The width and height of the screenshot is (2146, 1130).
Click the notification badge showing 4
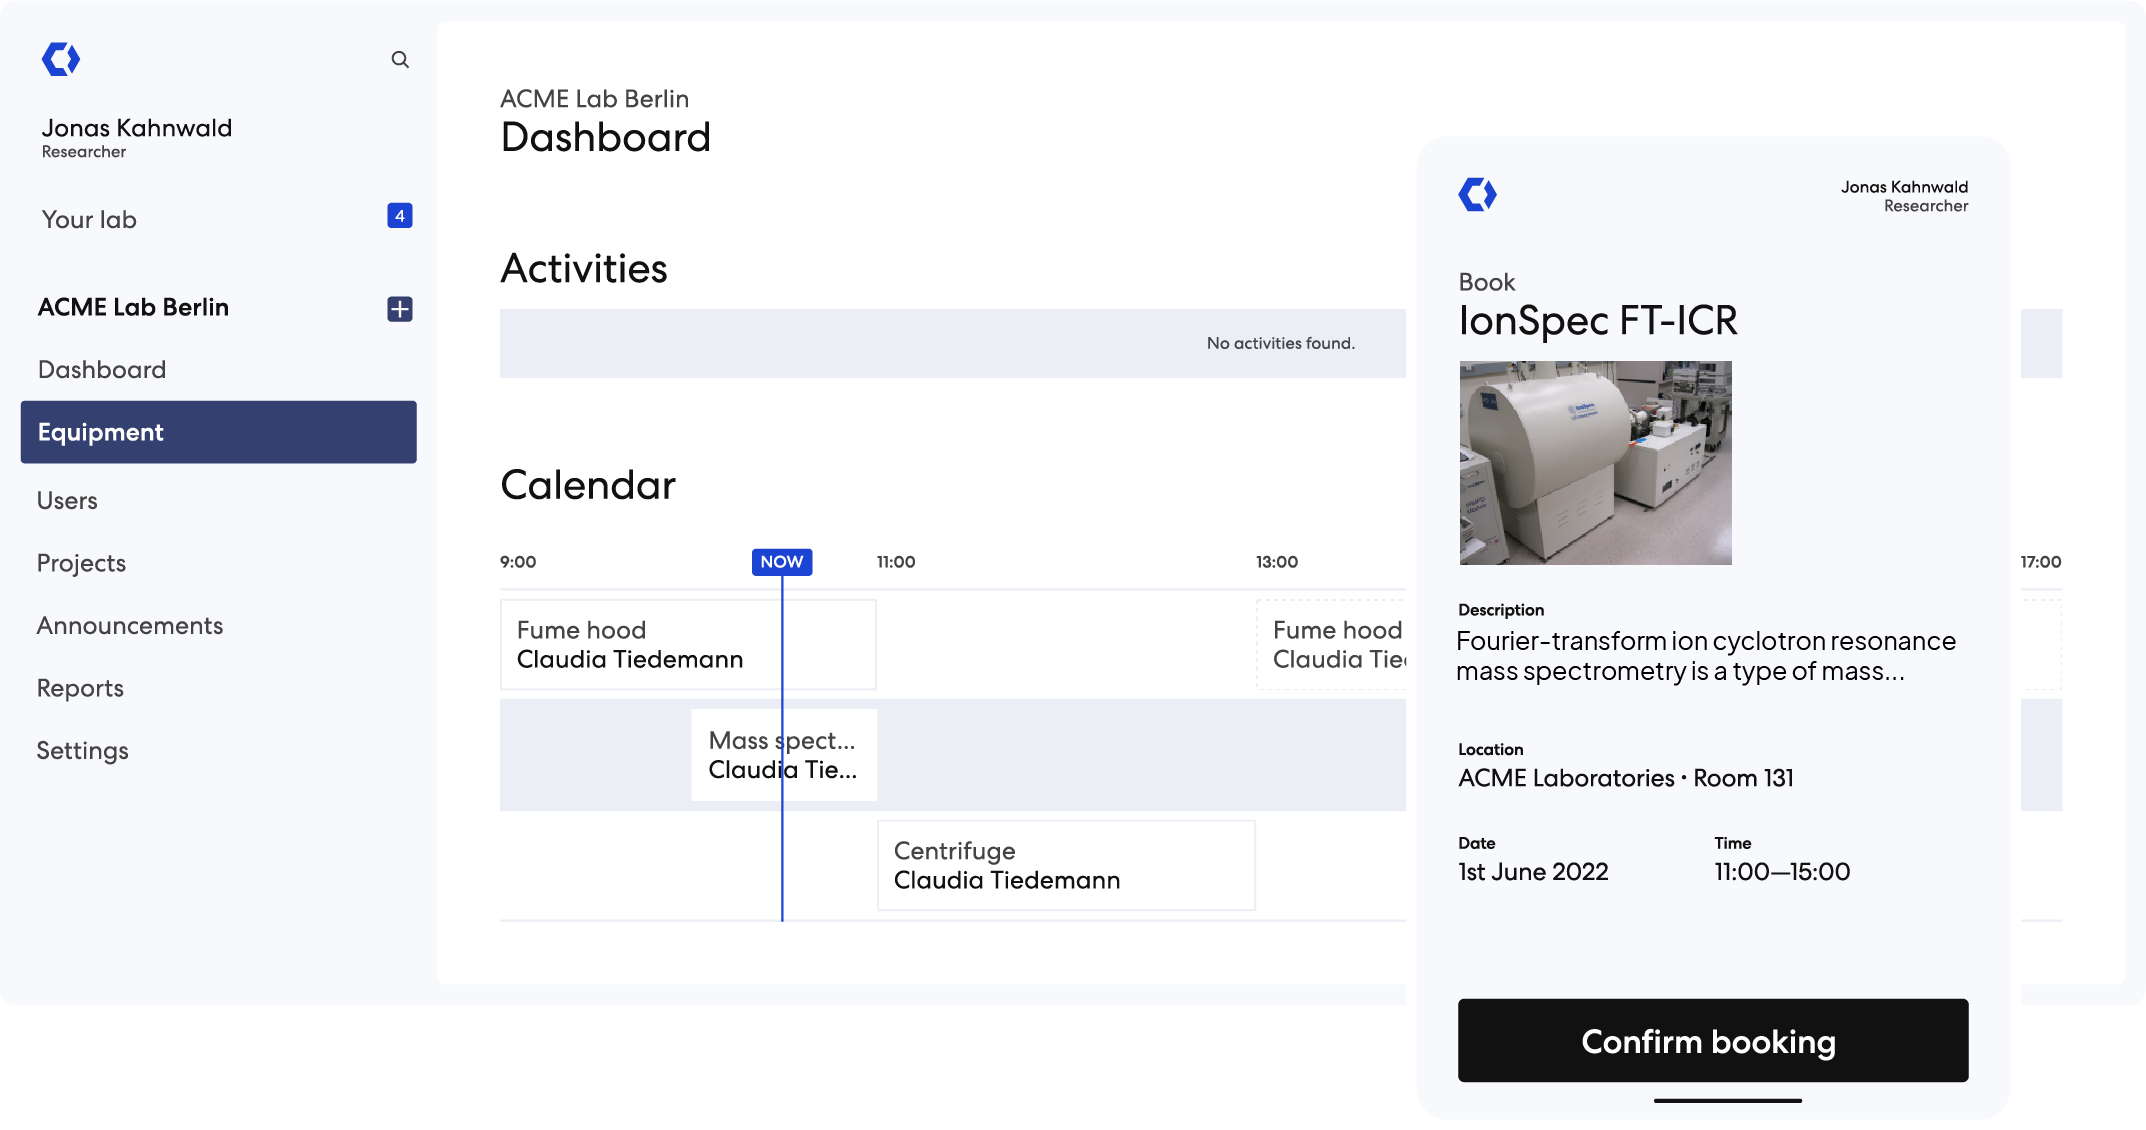400,216
